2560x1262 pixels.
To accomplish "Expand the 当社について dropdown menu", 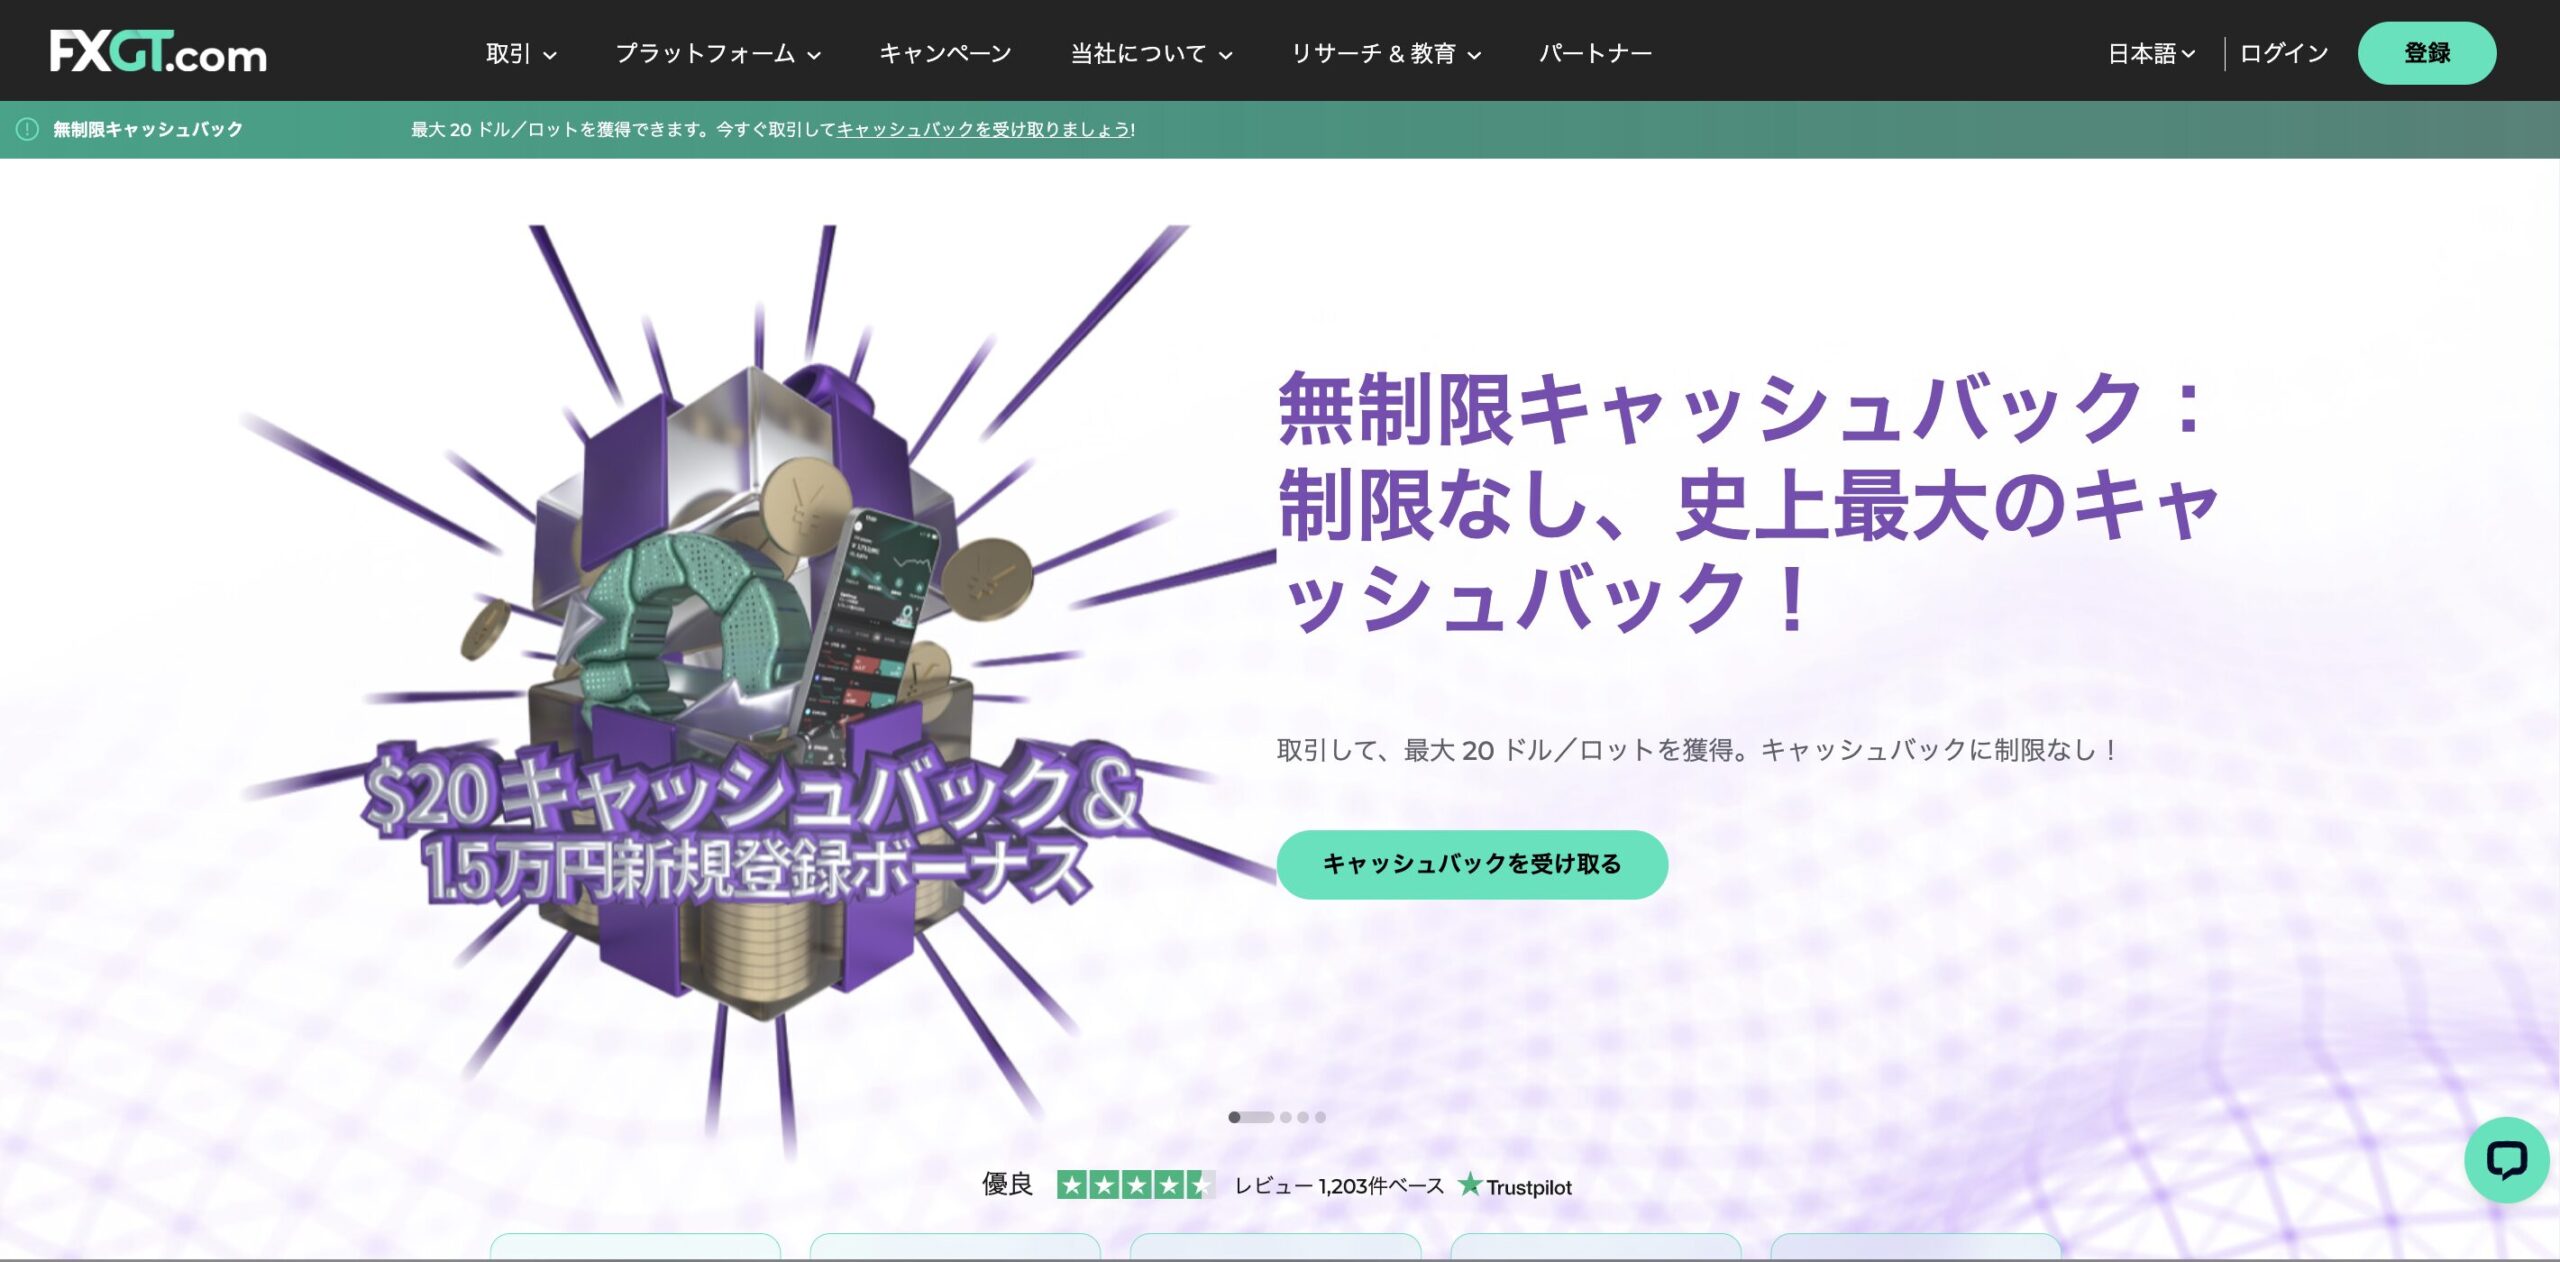I will coord(1151,53).
